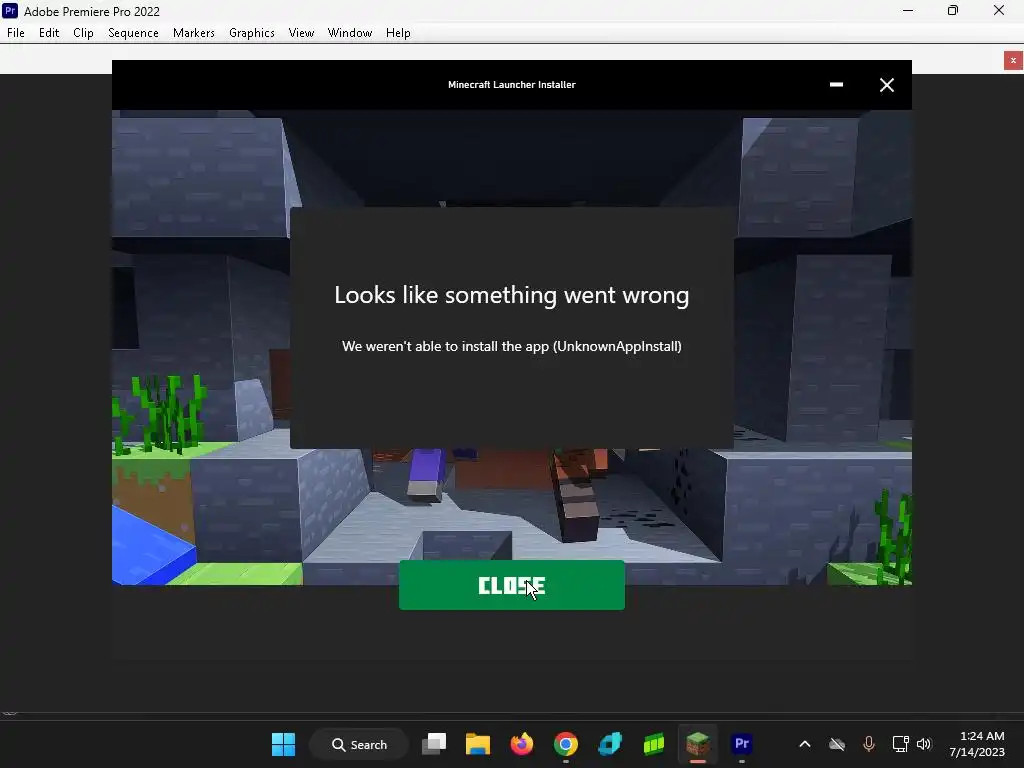This screenshot has height=768, width=1024.
Task: Click the Premiere Pro app icon in title bar
Action: (10, 10)
